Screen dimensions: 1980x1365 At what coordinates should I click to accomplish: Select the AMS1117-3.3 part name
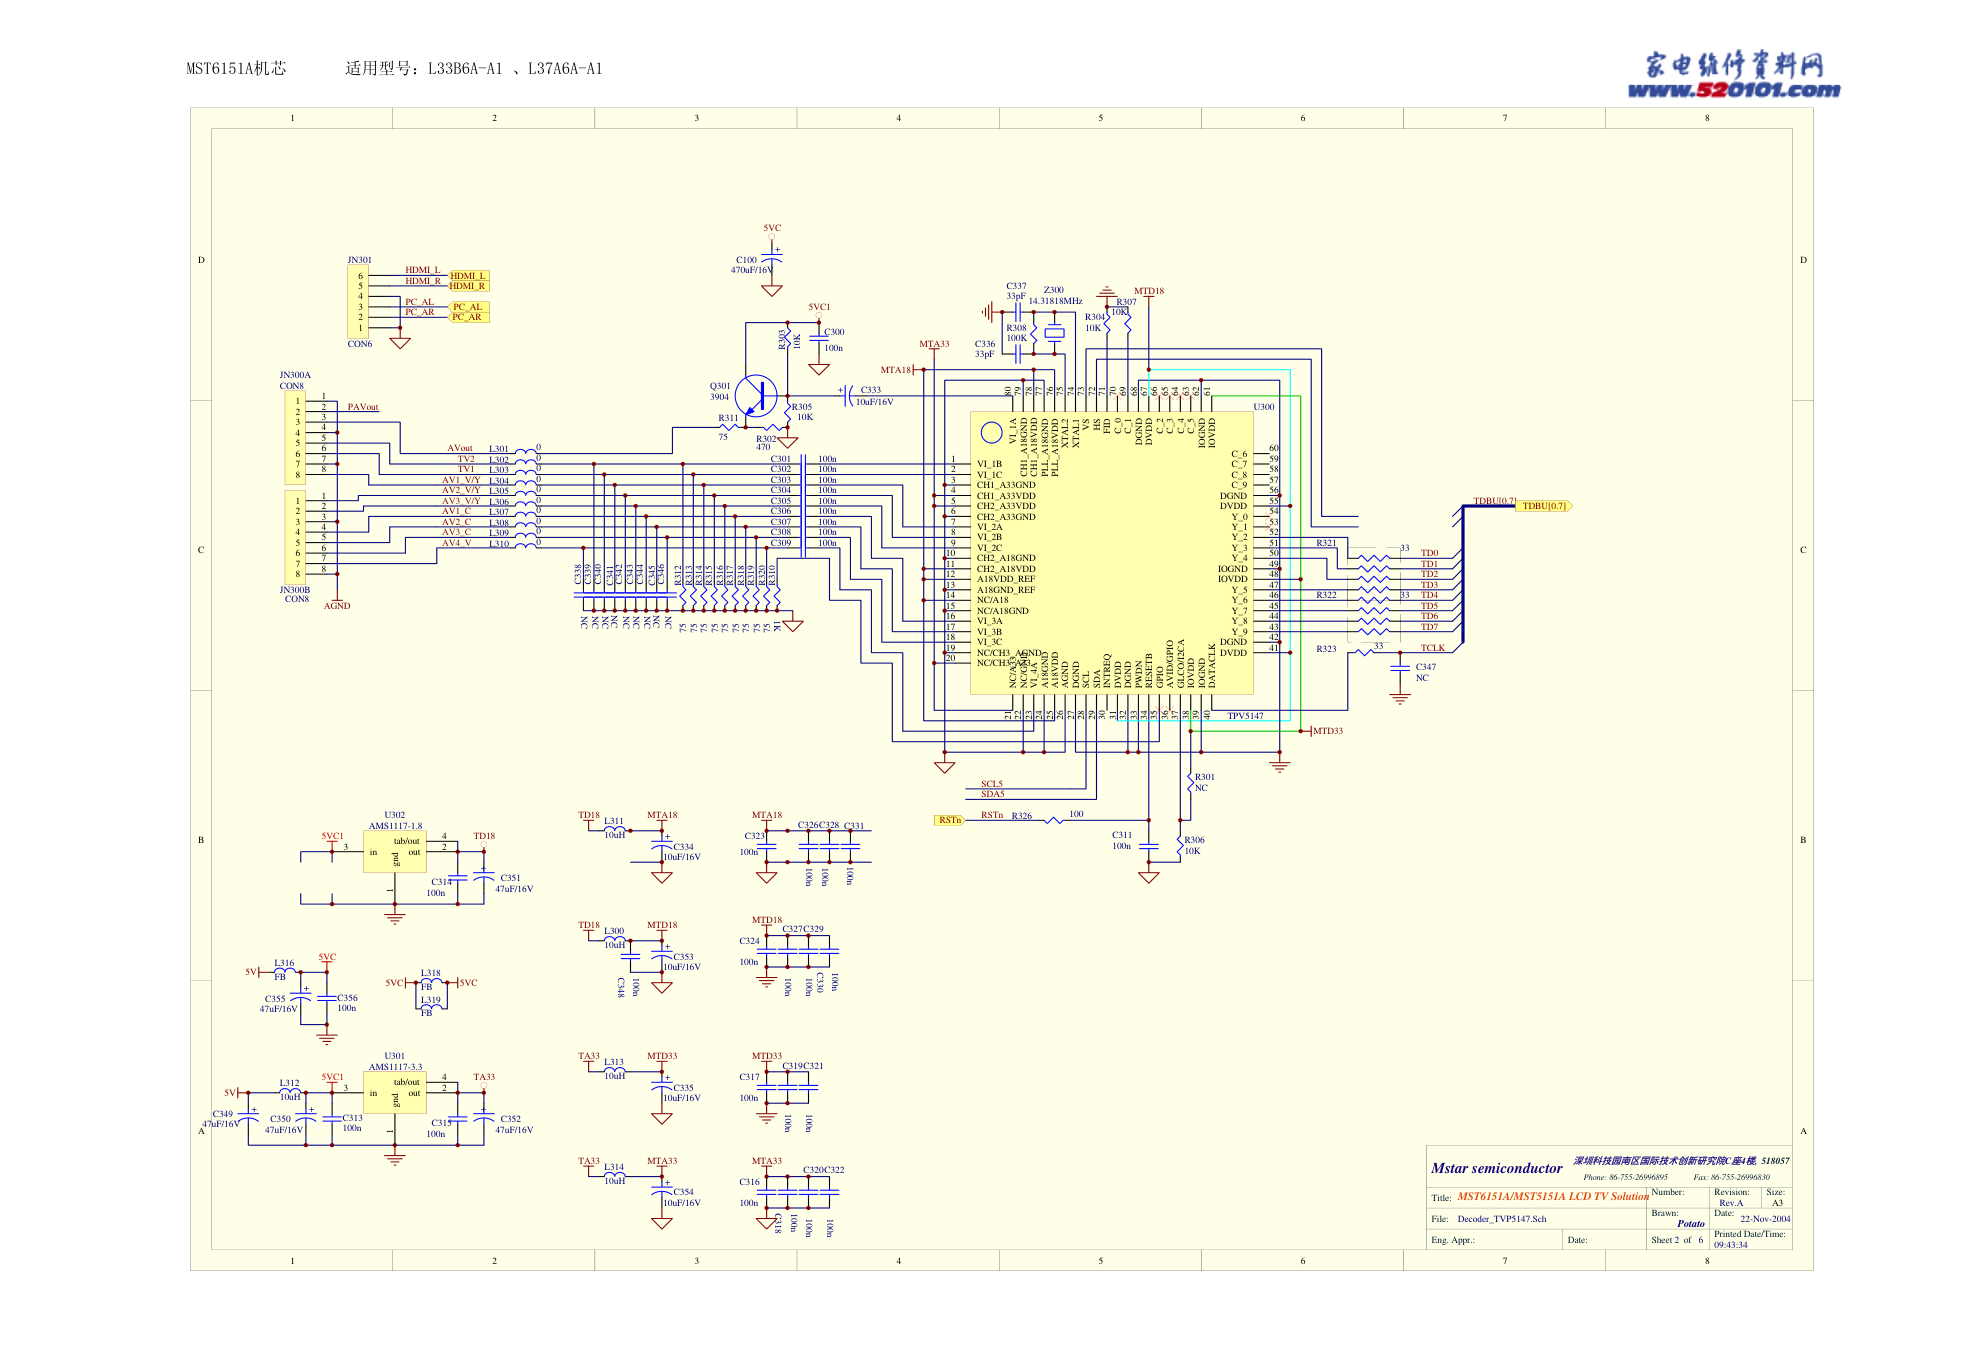click(395, 1067)
